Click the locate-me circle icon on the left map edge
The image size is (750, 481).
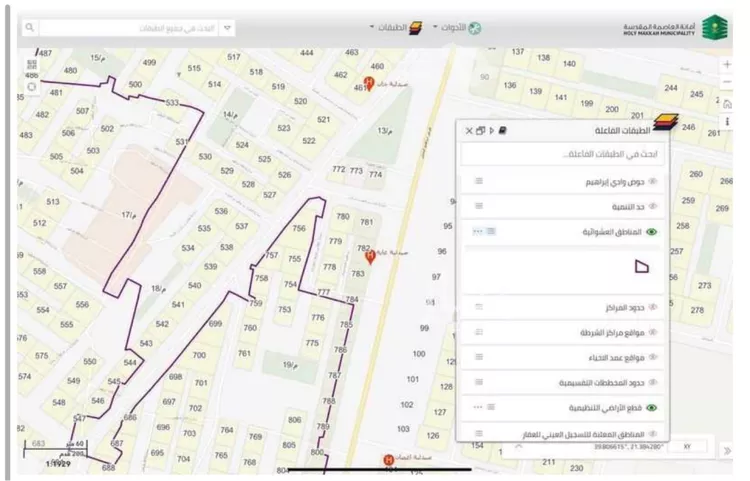pyautogui.click(x=32, y=87)
